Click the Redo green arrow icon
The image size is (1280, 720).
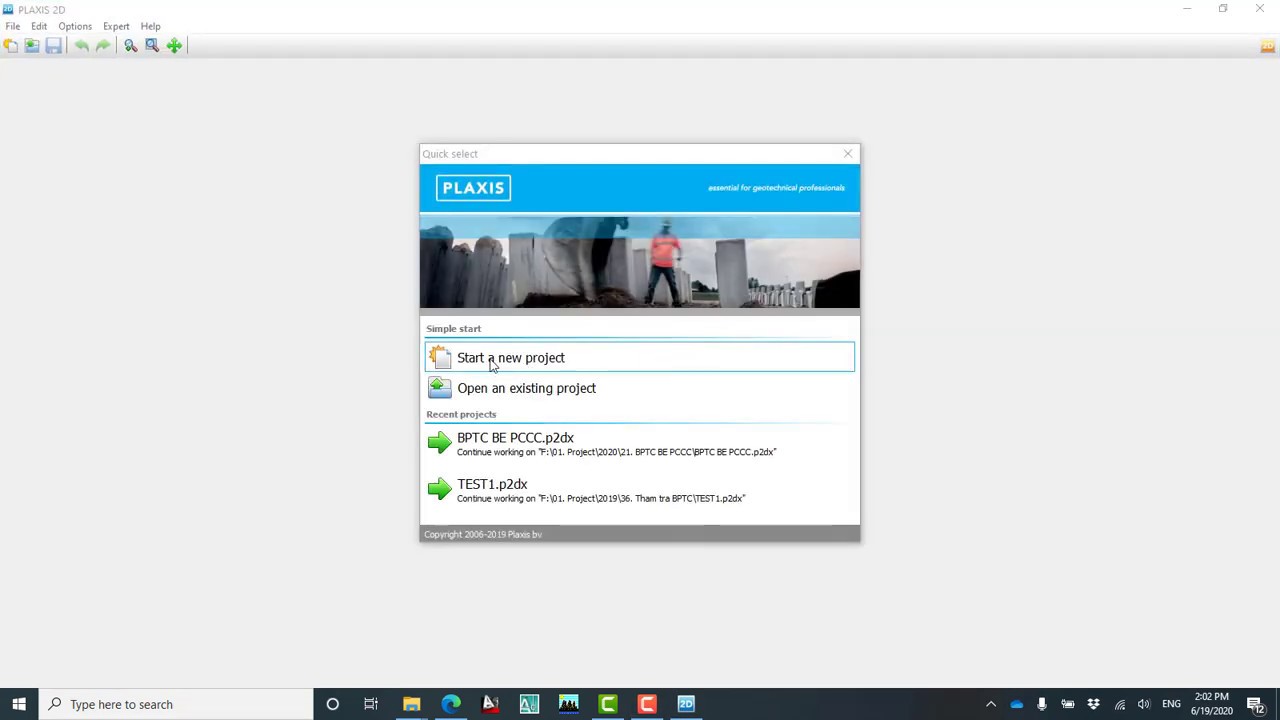103,45
